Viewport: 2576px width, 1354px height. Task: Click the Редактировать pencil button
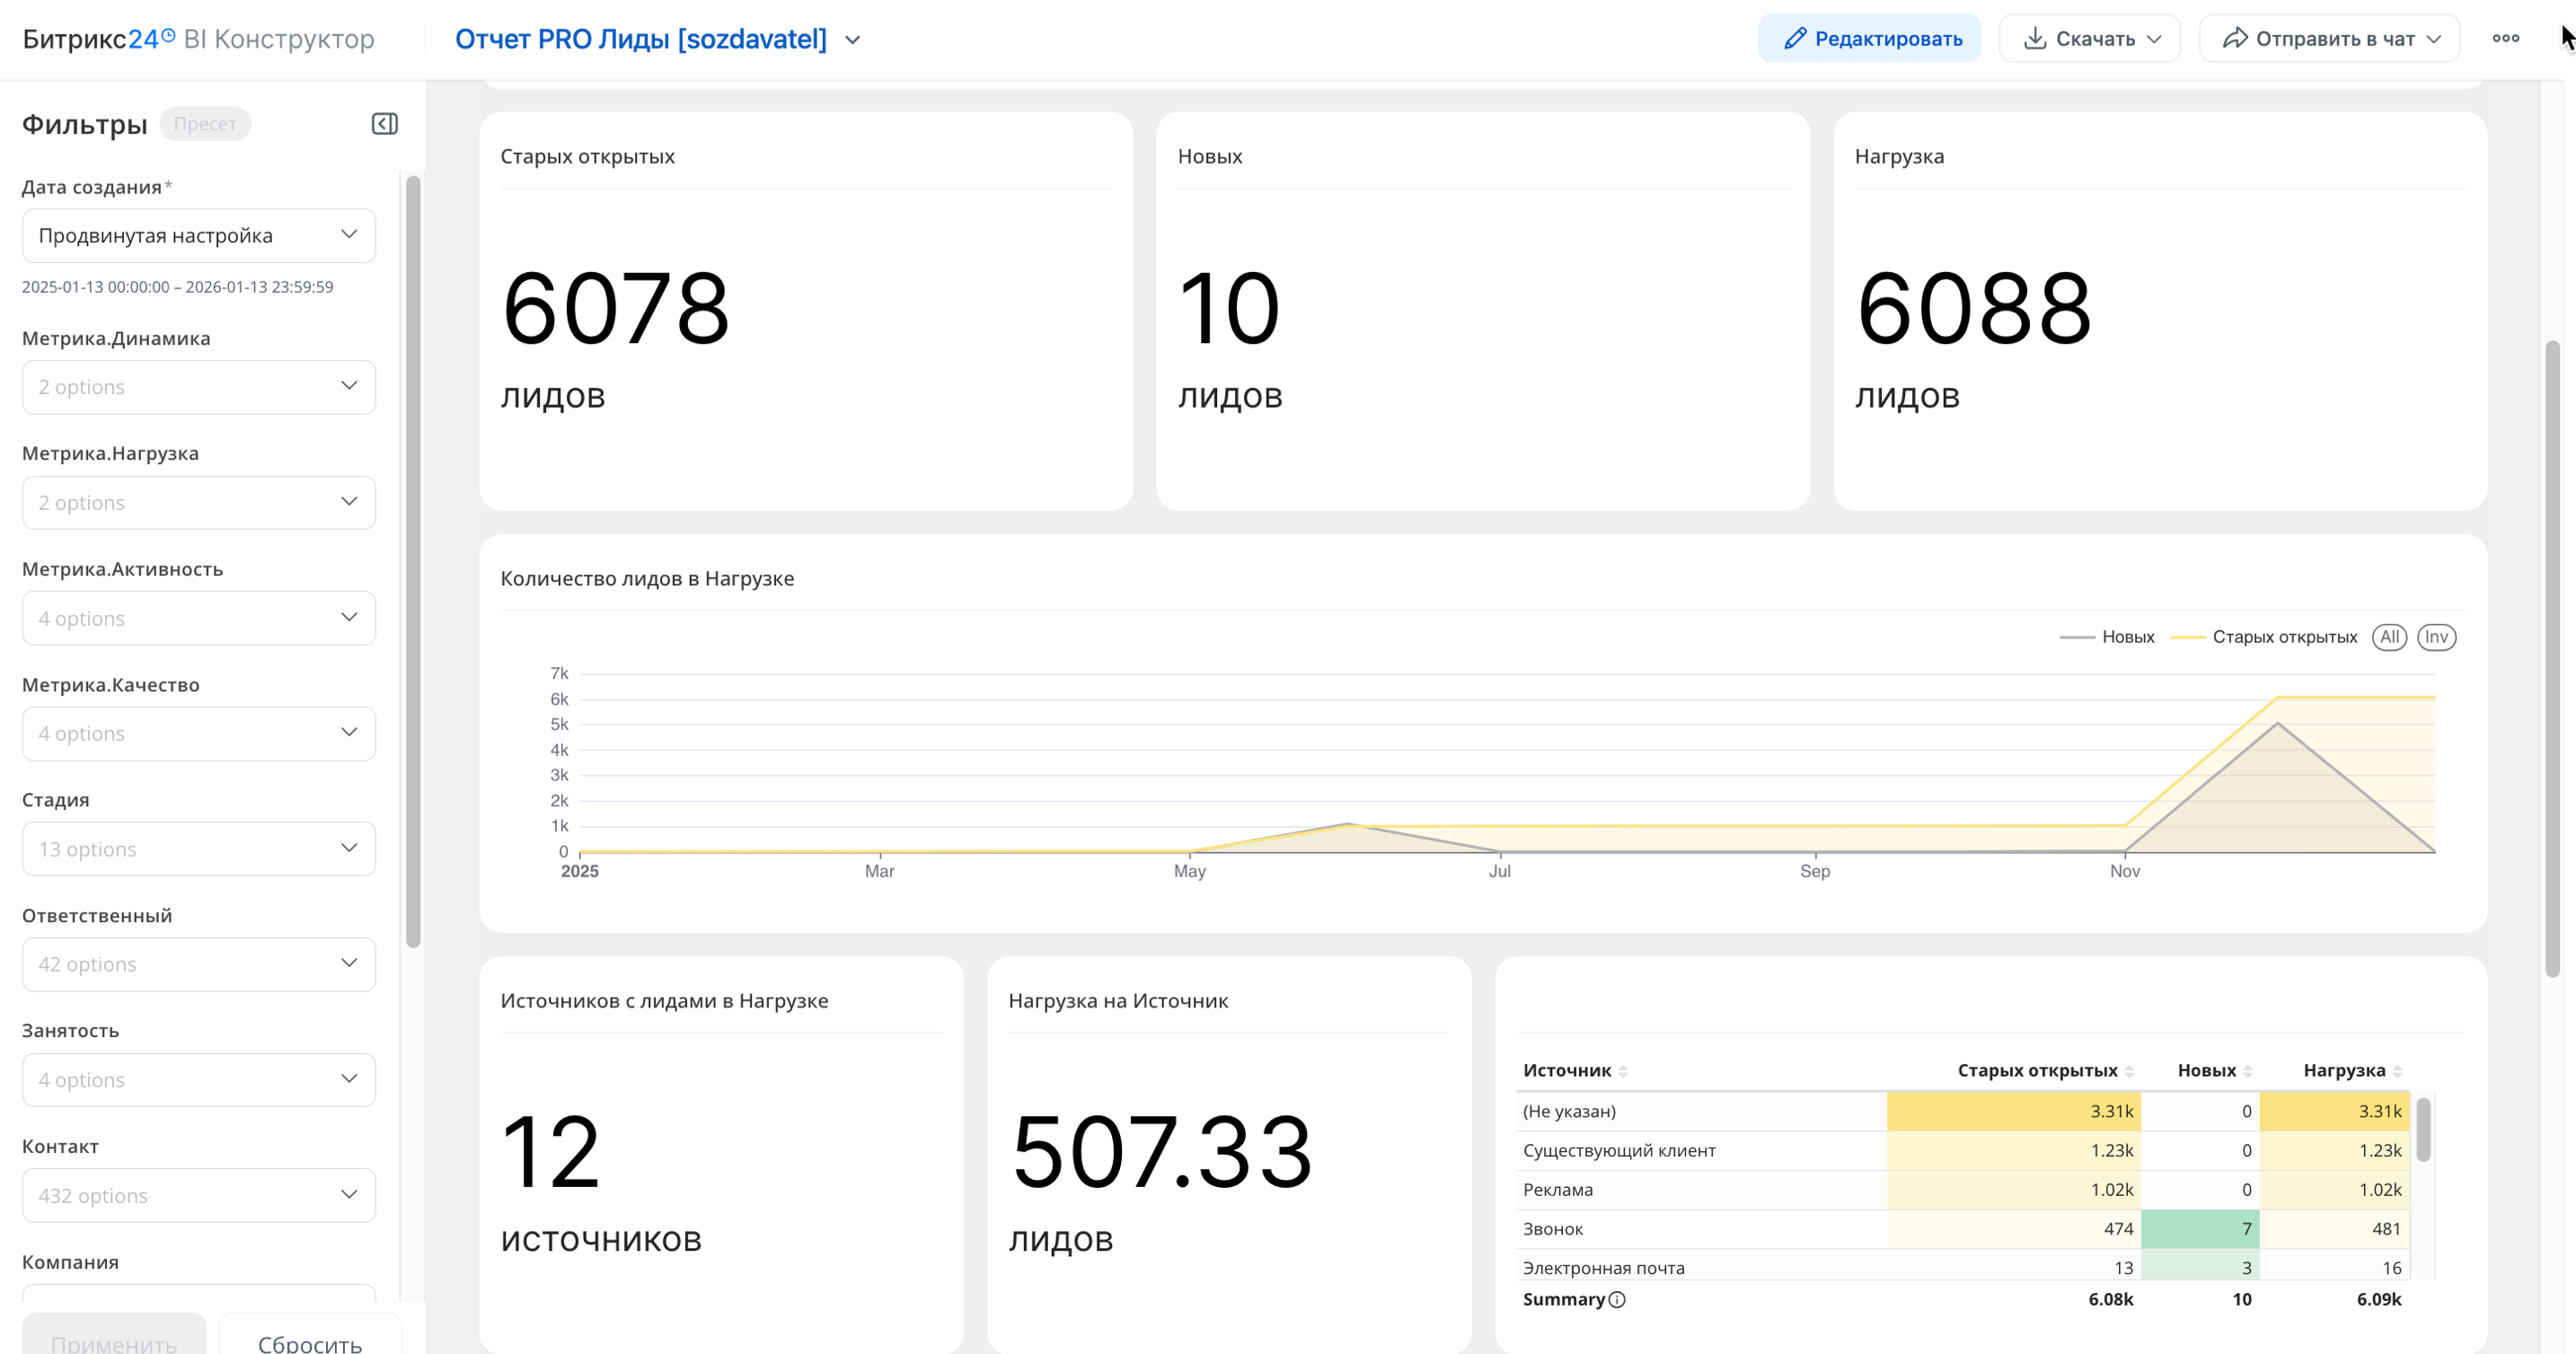click(x=1869, y=38)
